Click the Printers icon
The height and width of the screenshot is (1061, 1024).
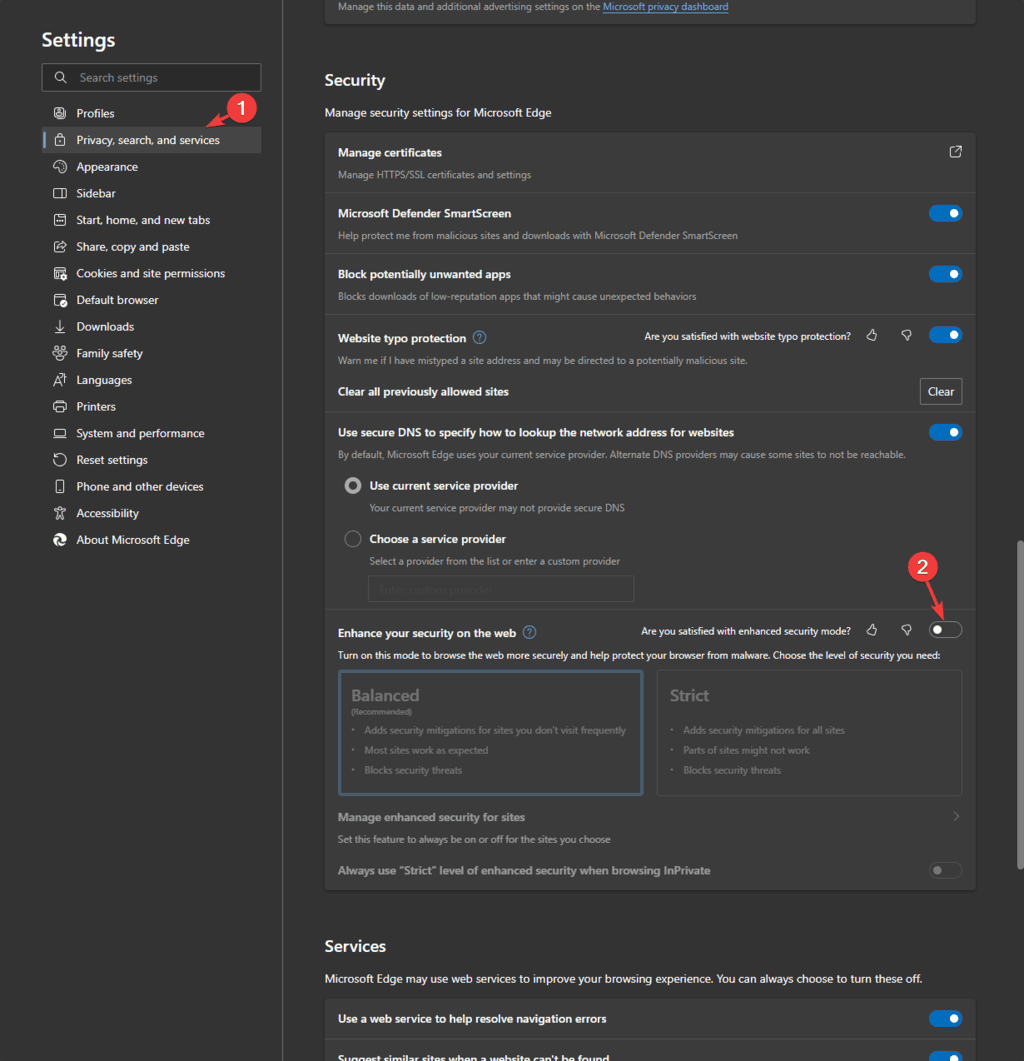(x=60, y=407)
